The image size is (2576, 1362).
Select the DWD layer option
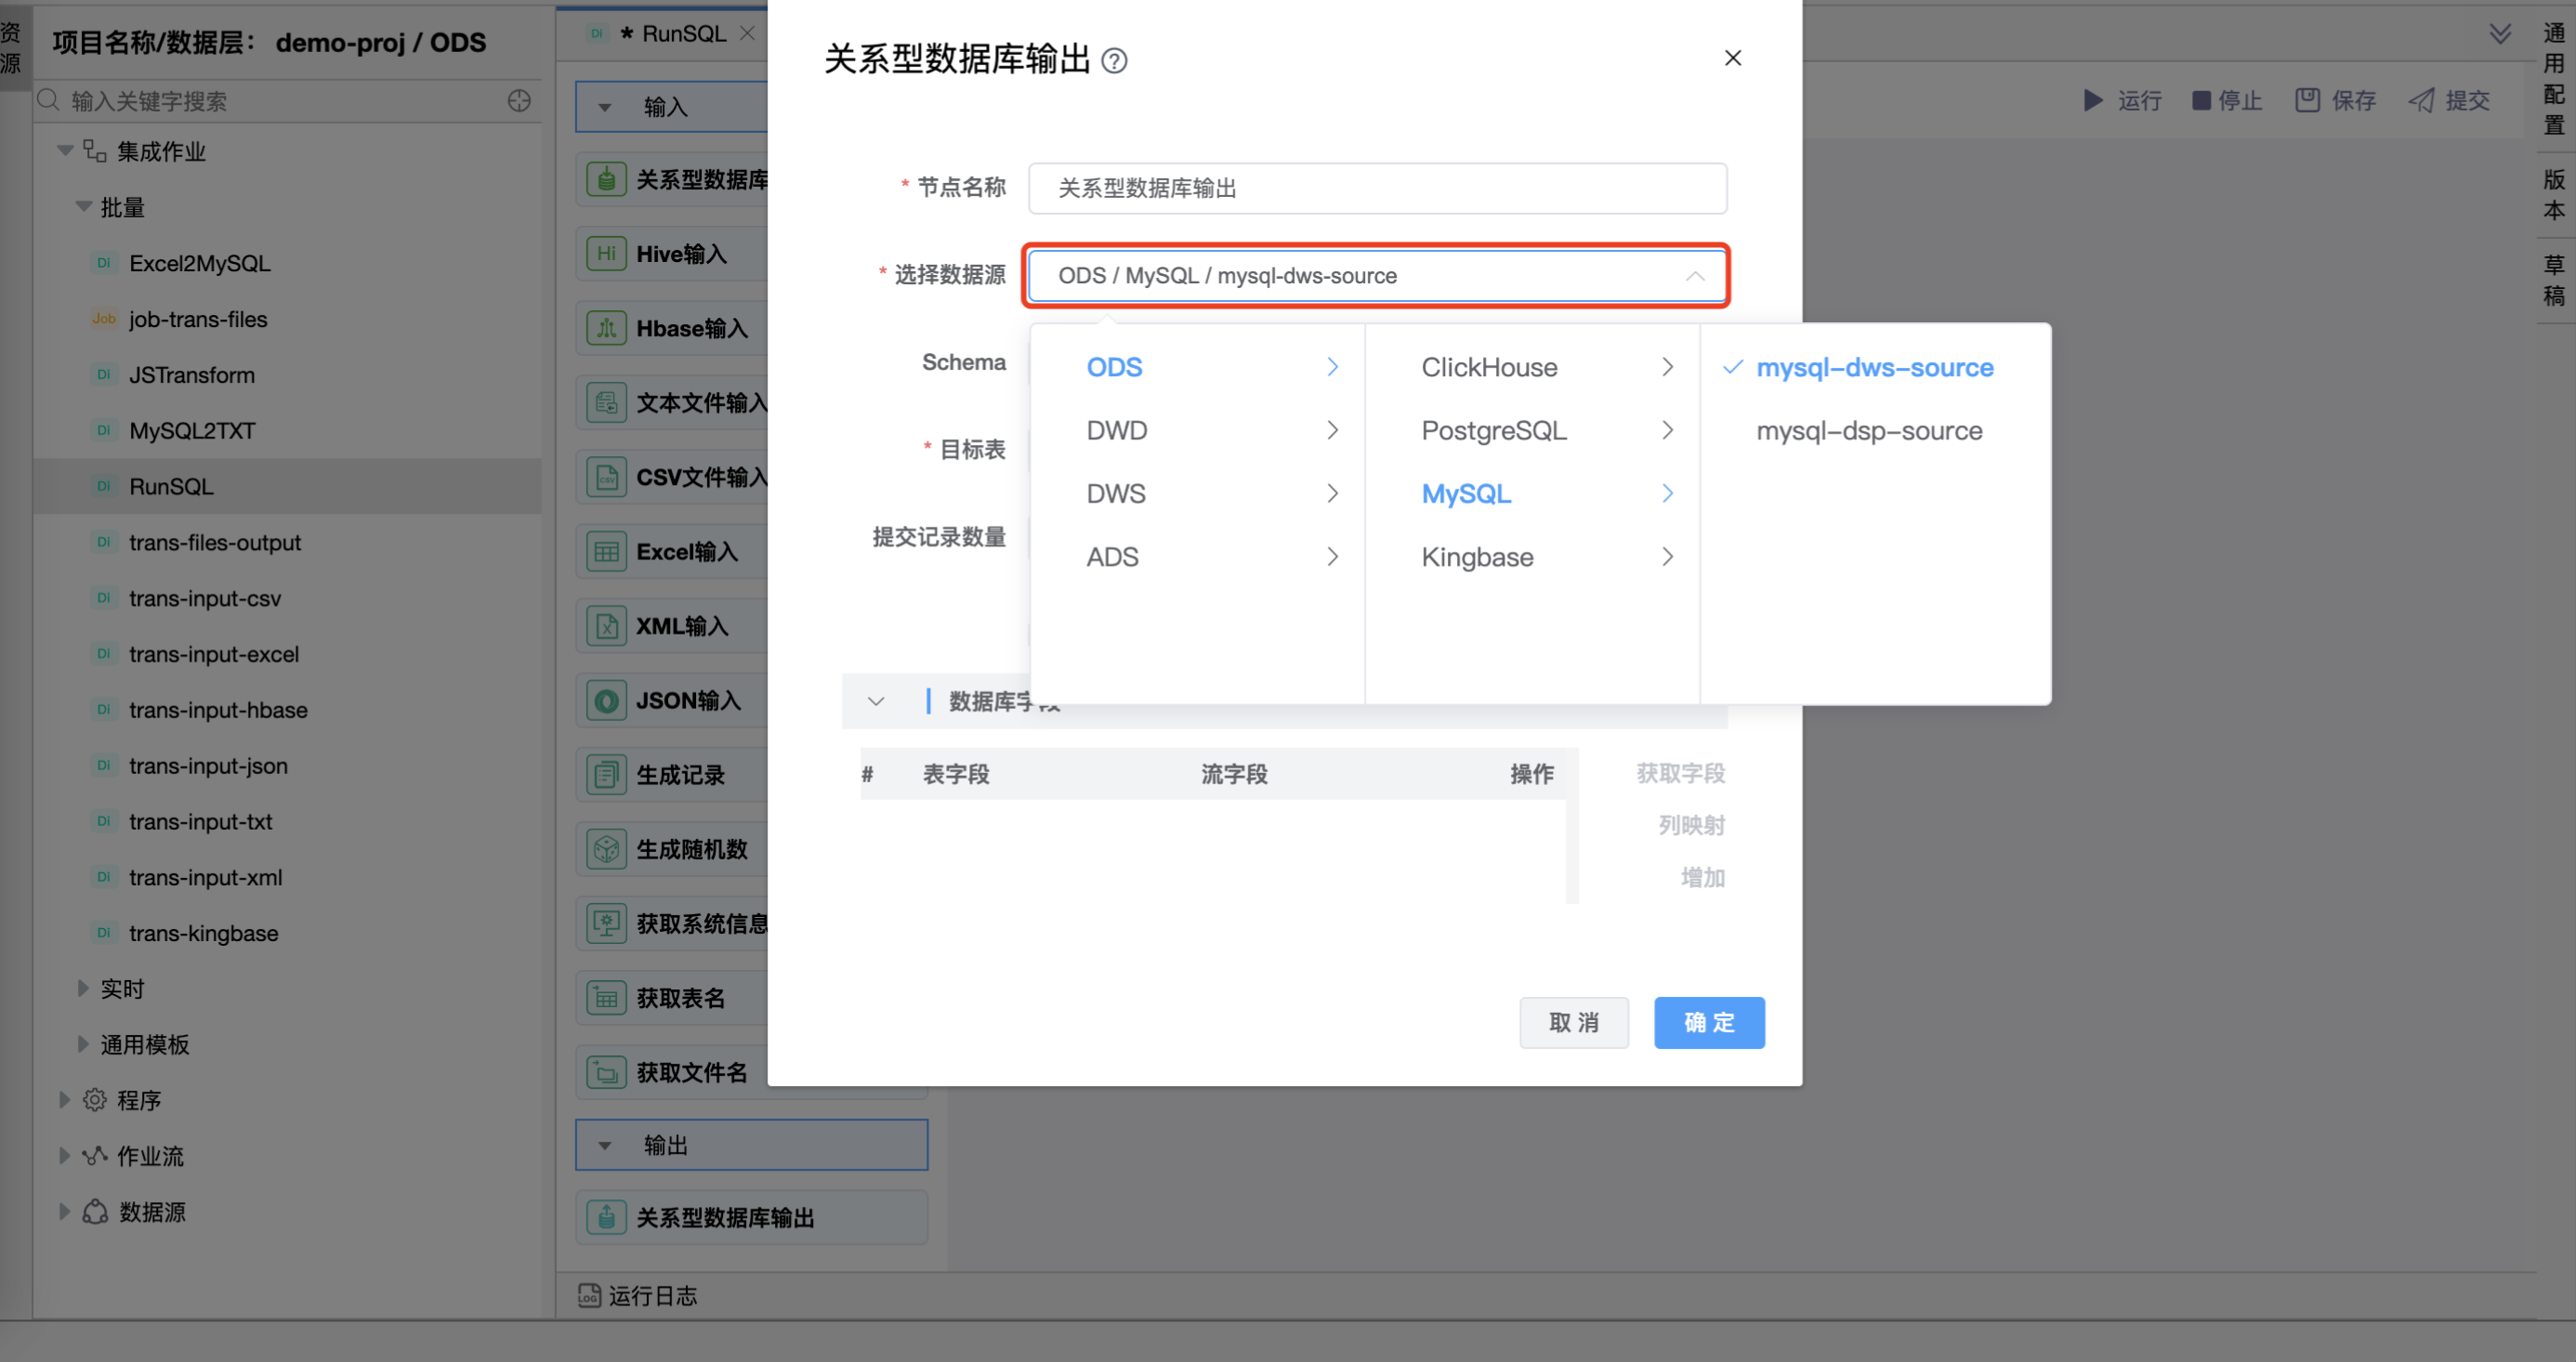click(x=1117, y=431)
